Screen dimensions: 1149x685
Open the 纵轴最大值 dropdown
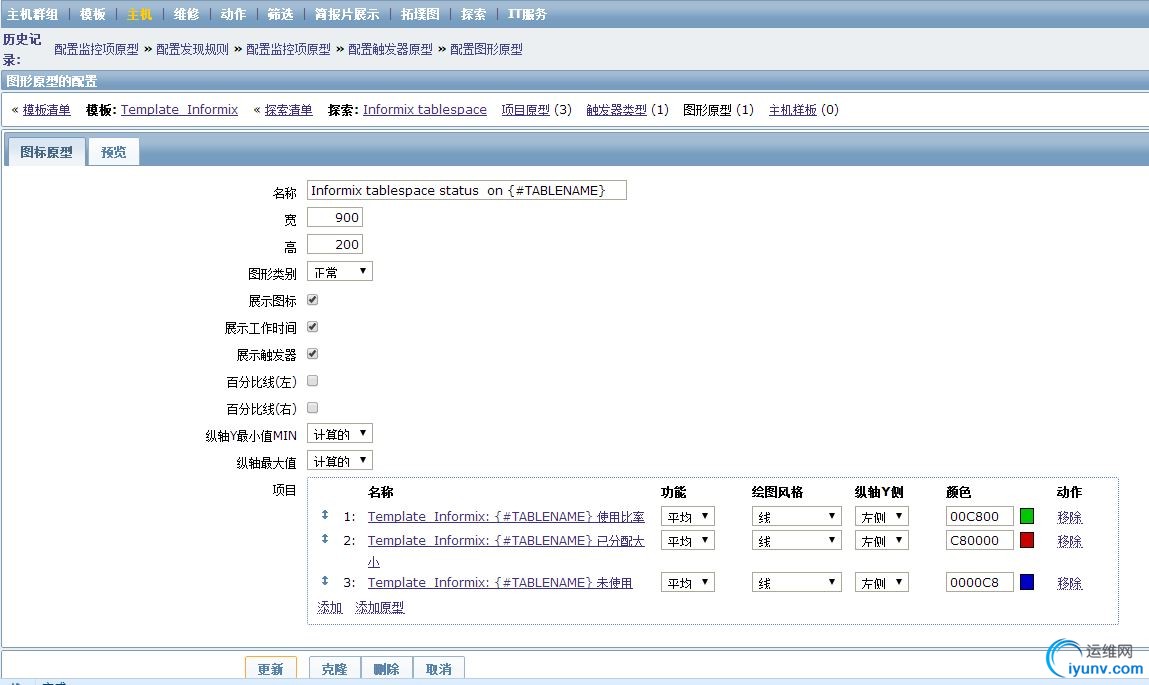coord(340,461)
